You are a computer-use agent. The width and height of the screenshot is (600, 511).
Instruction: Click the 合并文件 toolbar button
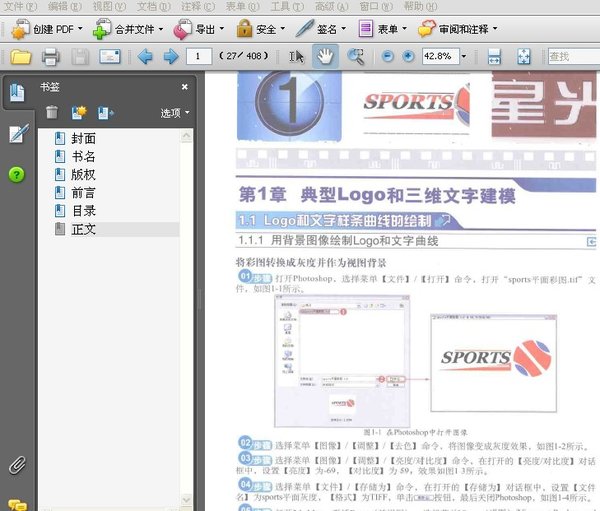128,29
